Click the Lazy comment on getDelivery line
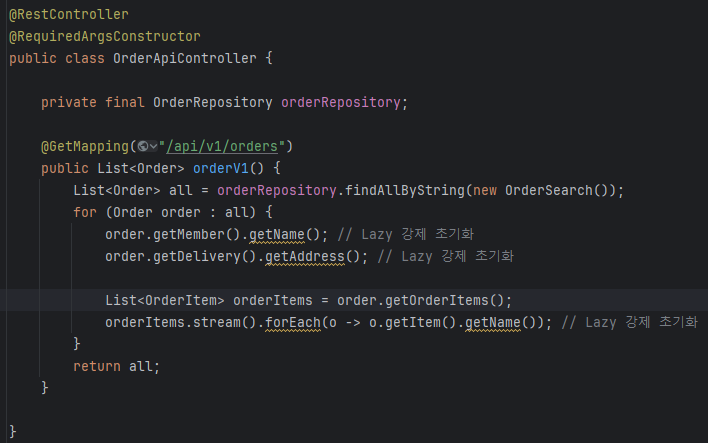The width and height of the screenshot is (708, 443). click(446, 256)
